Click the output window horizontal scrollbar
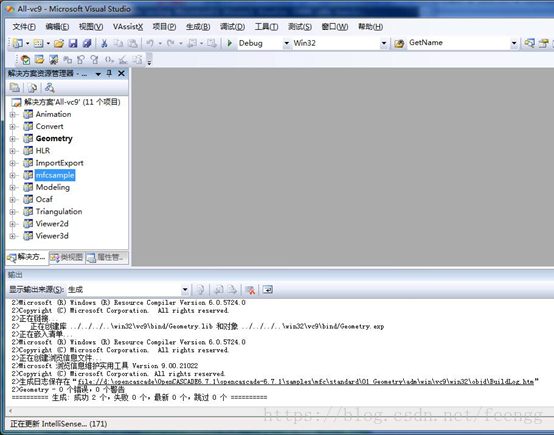Image resolution: width=554 pixels, height=435 pixels. (x=279, y=411)
